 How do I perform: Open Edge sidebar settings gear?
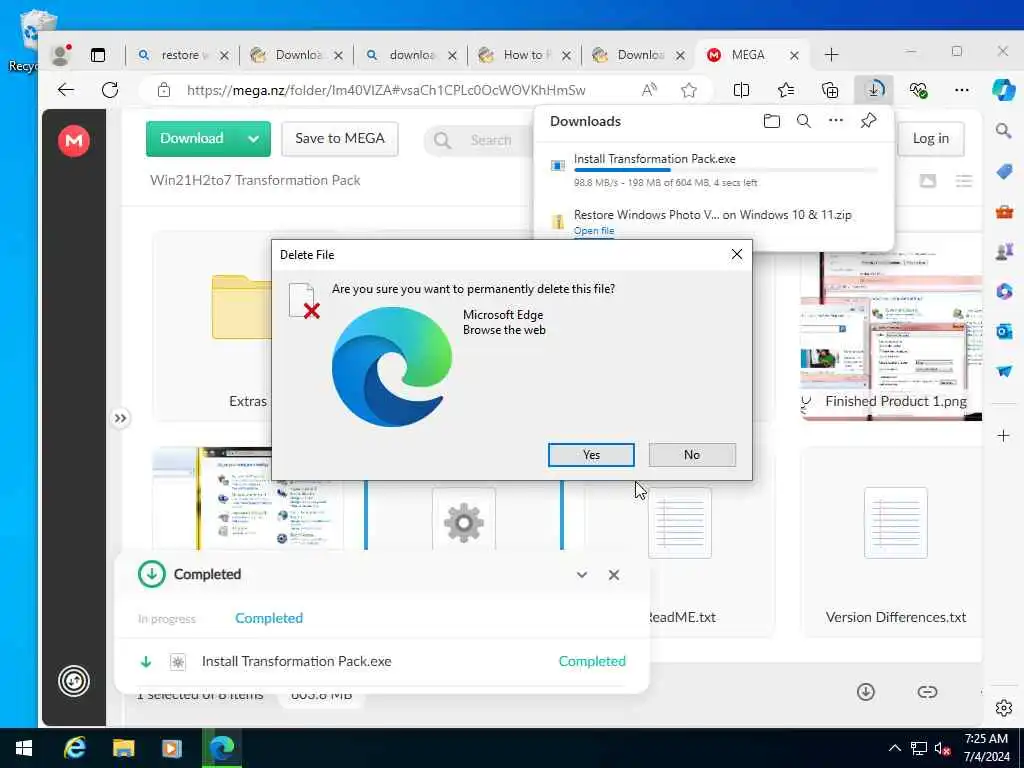pyautogui.click(x=1004, y=708)
